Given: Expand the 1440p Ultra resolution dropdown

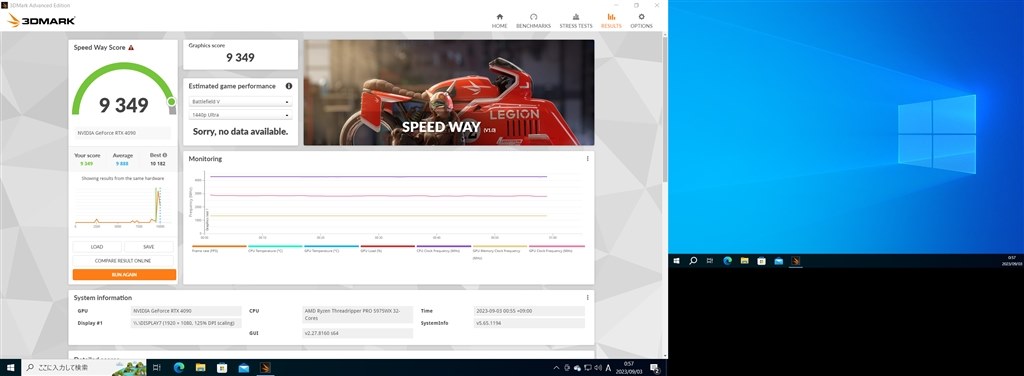Looking at the screenshot, I should click(240, 115).
